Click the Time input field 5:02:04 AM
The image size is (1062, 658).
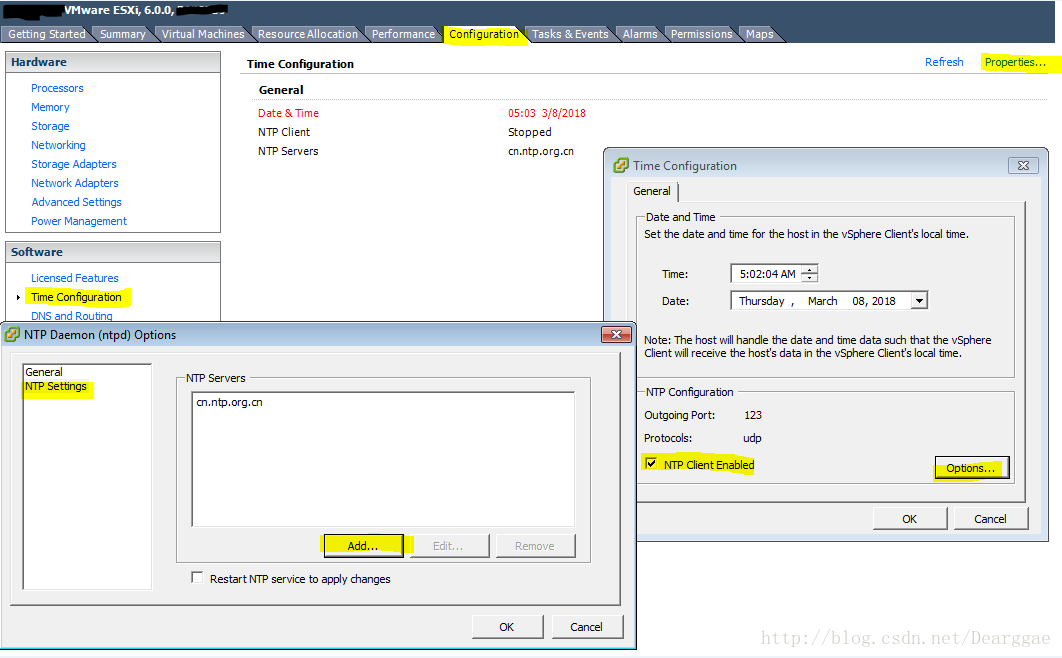767,273
